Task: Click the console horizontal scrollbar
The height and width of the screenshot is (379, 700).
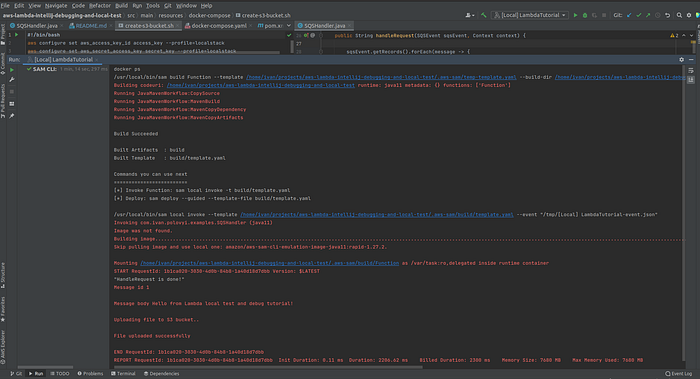Action: (268, 367)
